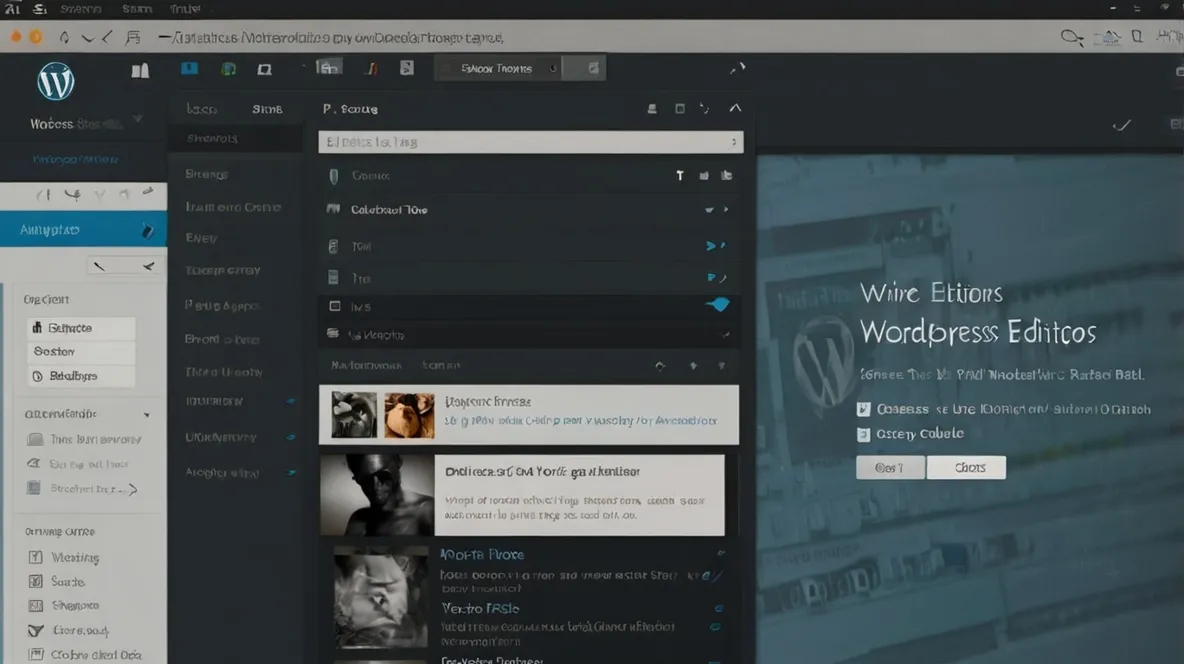This screenshot has width=1184, height=664.
Task: Open the Snook Tnonts dropdown in the toolbar
Action: pyautogui.click(x=498, y=68)
